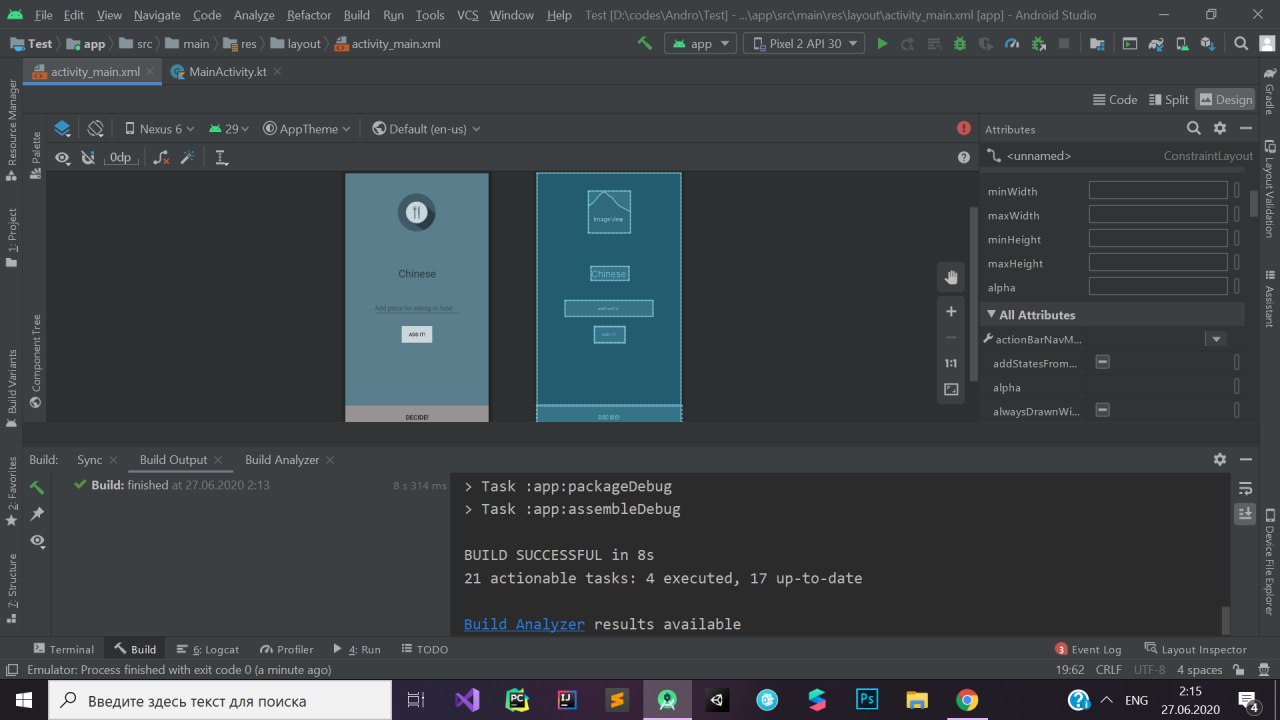The height and width of the screenshot is (720, 1280).
Task: Open actionBarNavMode value dropdown
Action: point(1216,339)
